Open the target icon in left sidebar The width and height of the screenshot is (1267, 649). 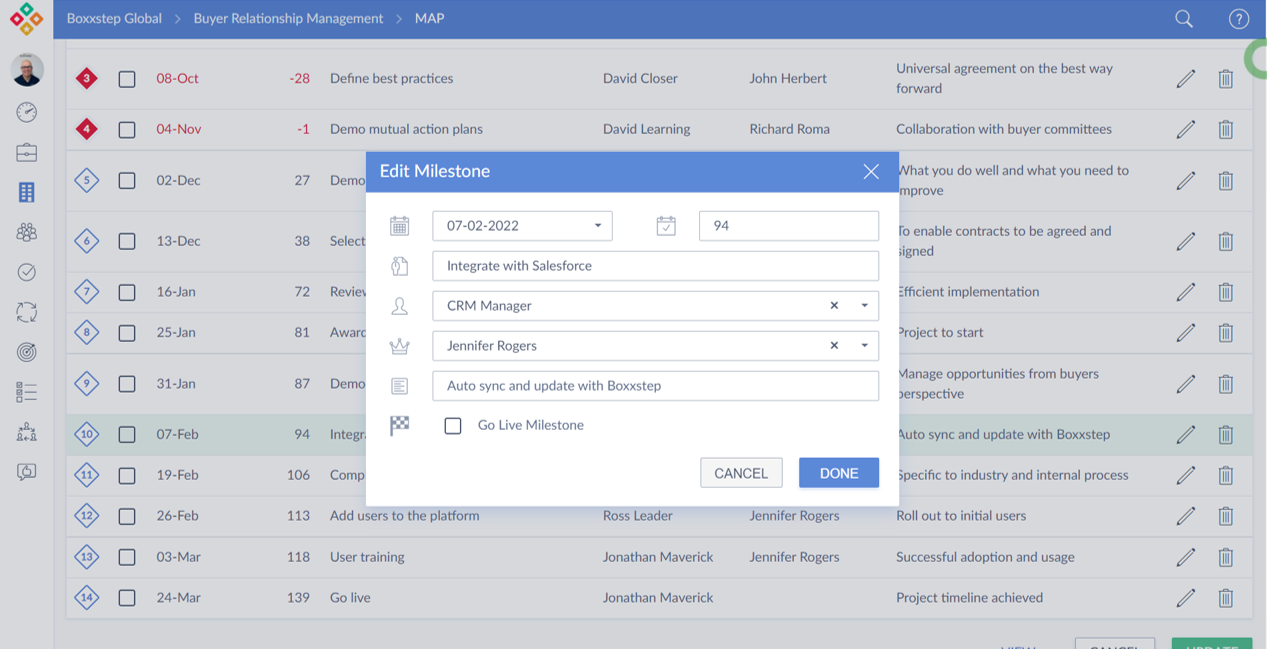27,352
